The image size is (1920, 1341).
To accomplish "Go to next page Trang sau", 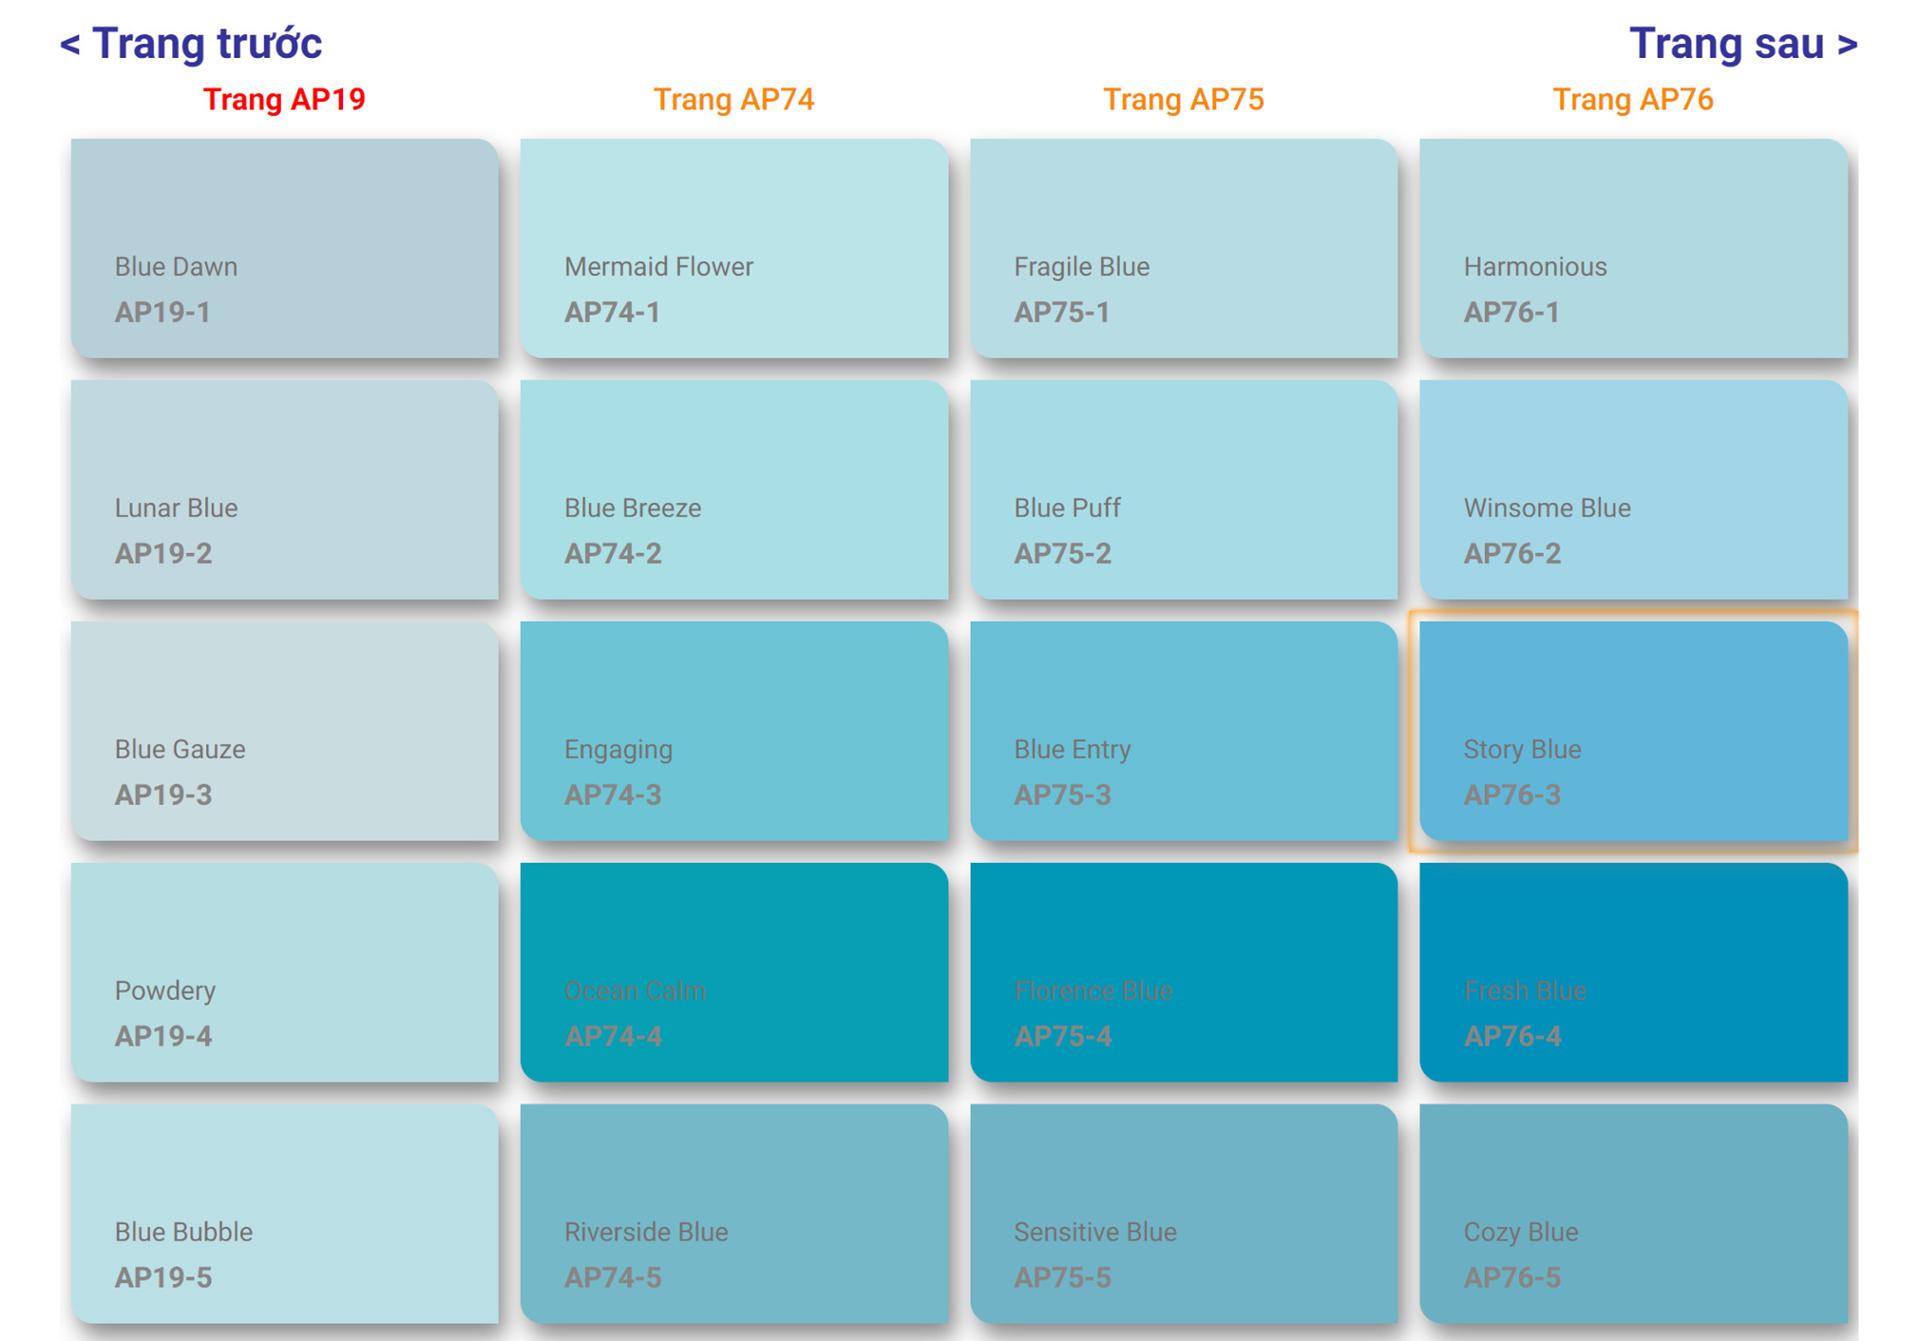I will tap(1743, 44).
